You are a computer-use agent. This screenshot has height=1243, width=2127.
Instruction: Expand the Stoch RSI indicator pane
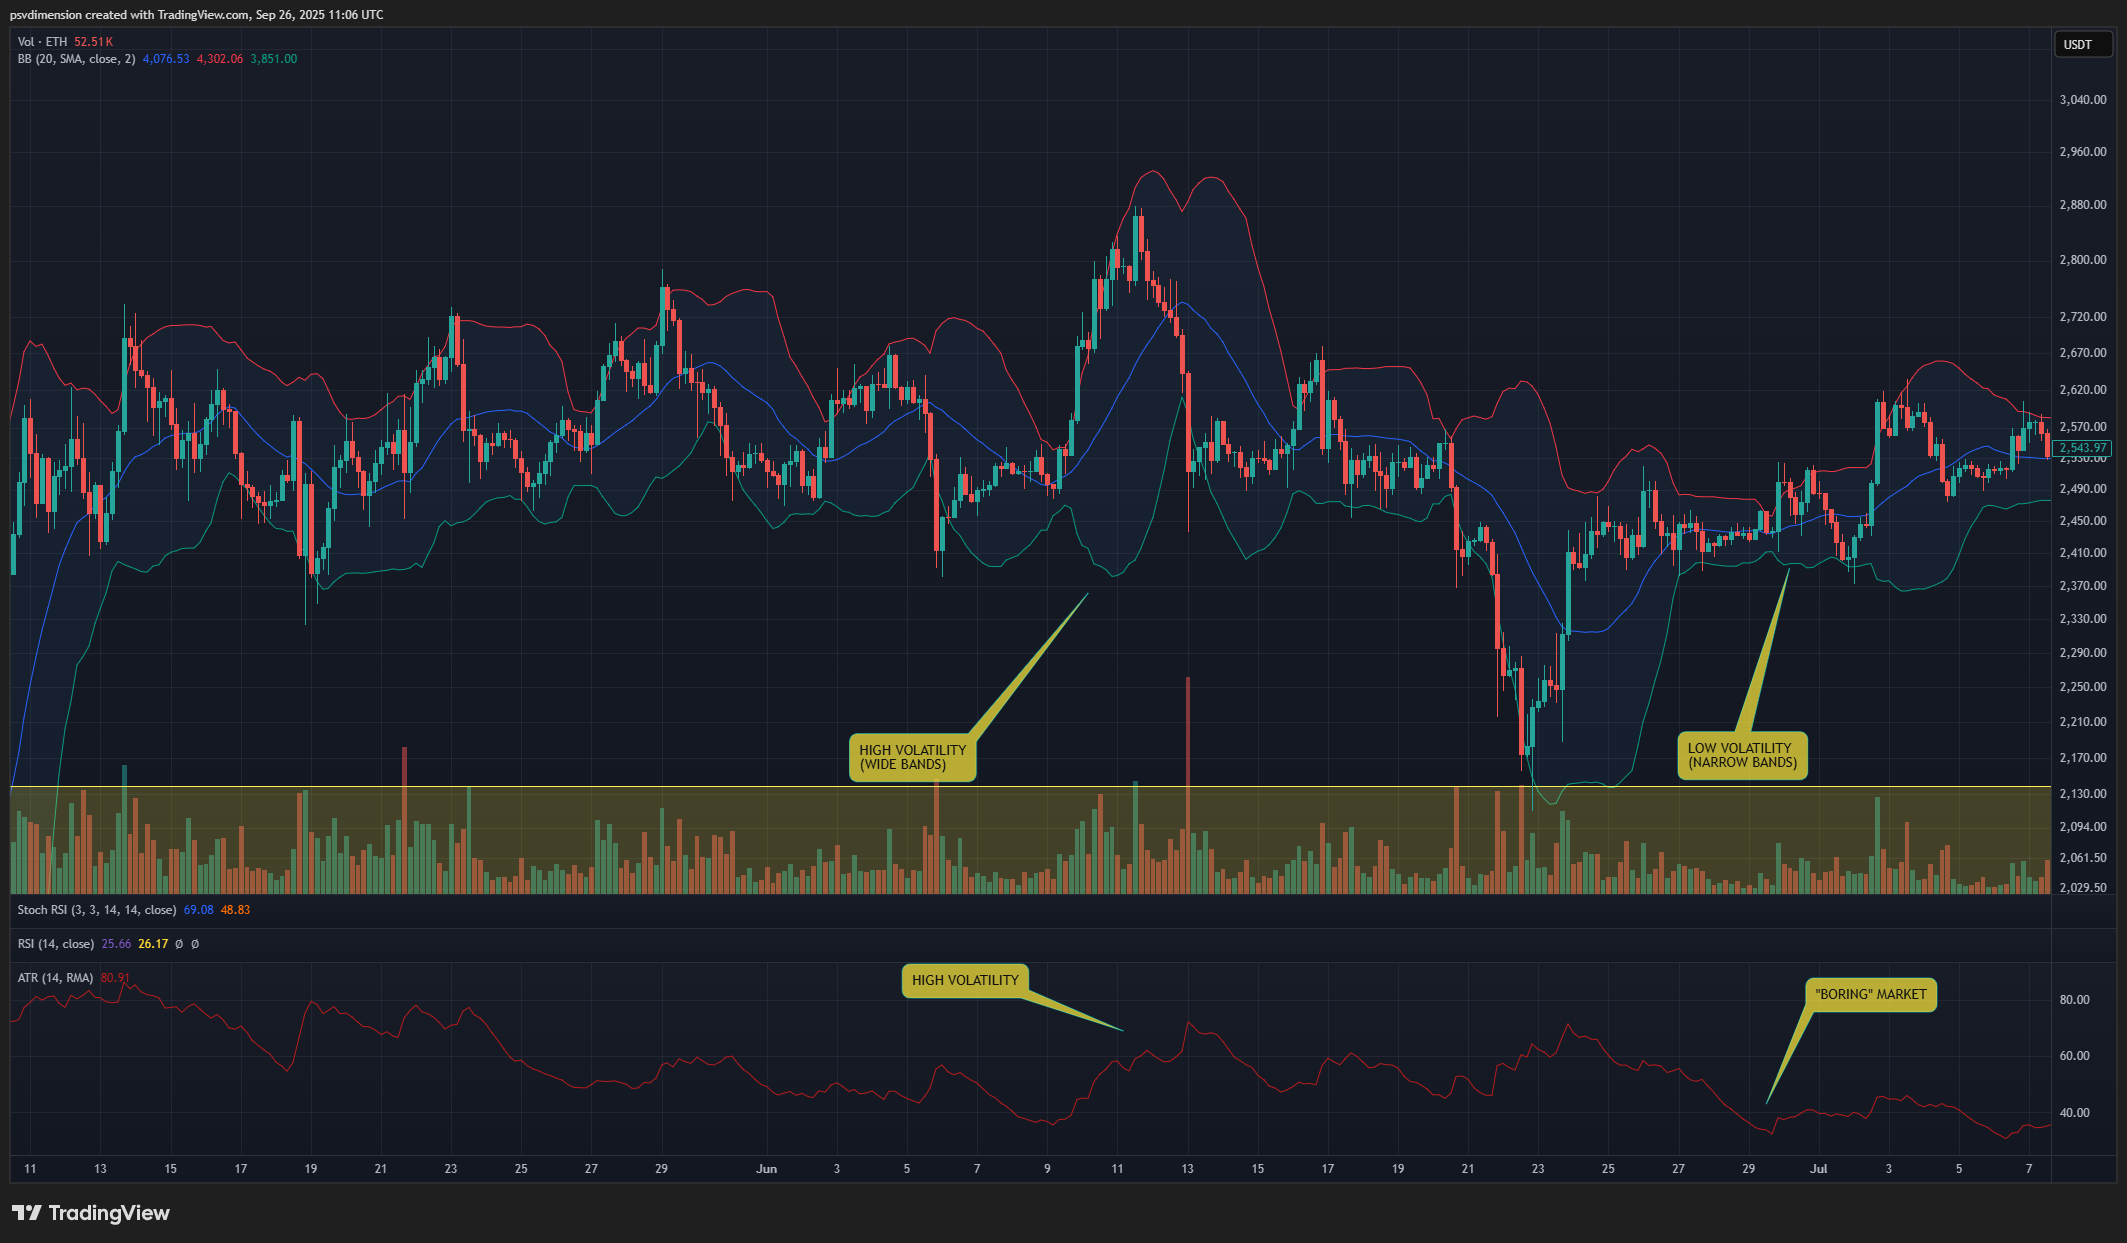pos(96,910)
